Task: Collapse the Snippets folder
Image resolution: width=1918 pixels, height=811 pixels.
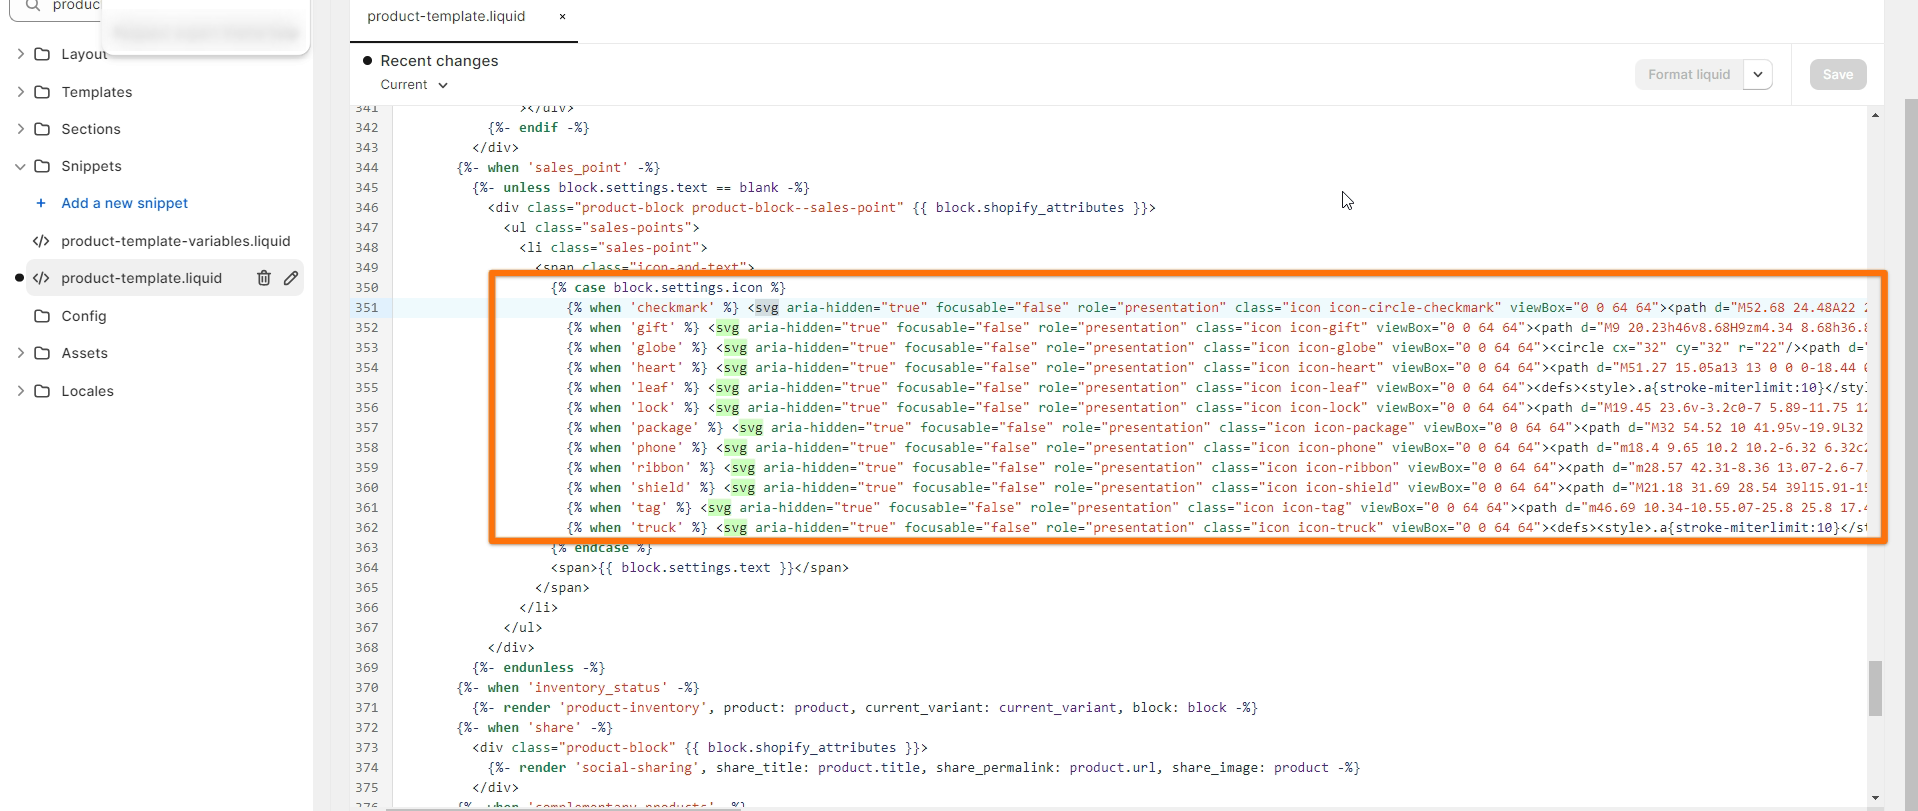Action: pos(20,166)
